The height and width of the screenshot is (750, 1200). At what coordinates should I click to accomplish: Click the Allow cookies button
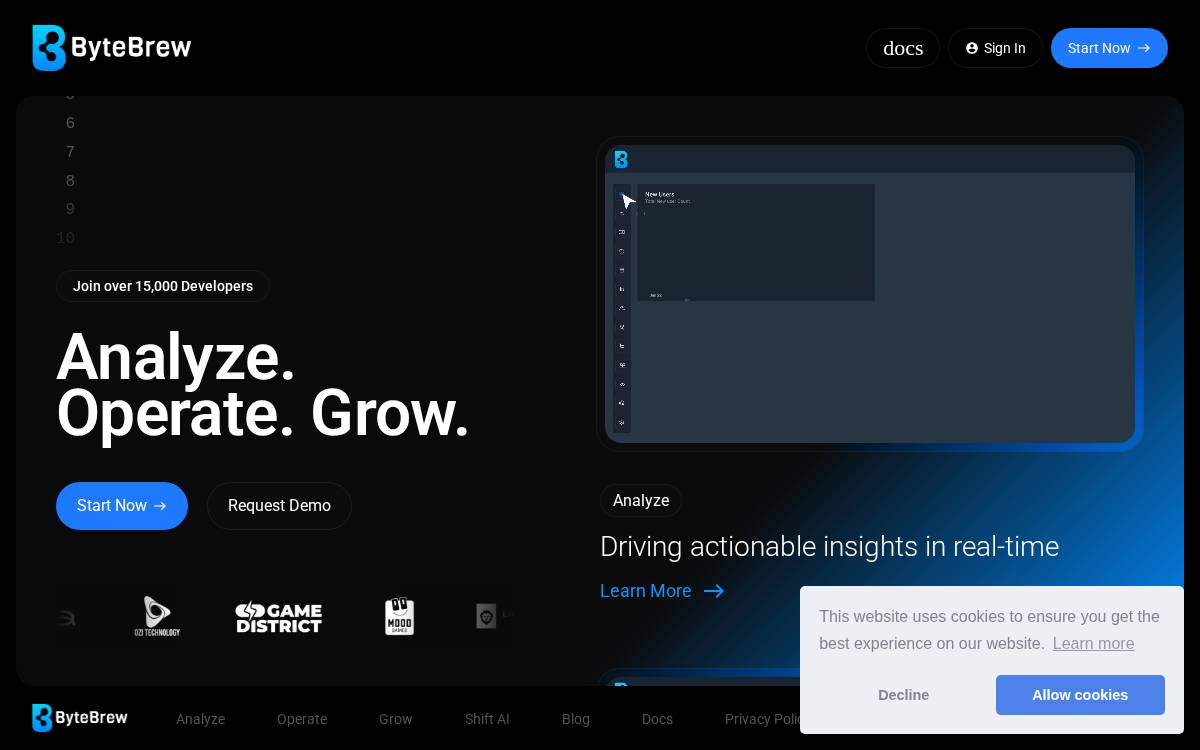1080,695
